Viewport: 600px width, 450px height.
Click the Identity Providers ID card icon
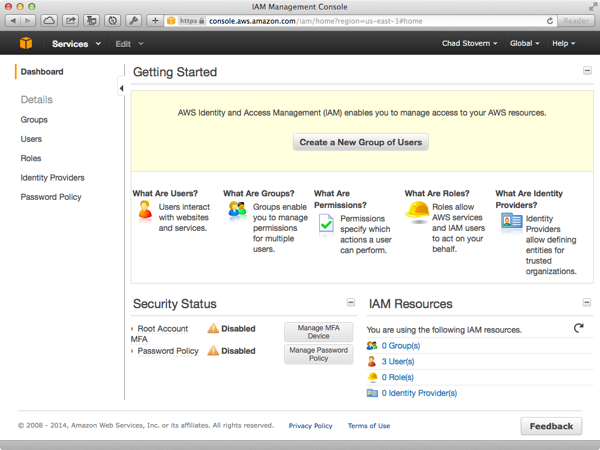[512, 222]
